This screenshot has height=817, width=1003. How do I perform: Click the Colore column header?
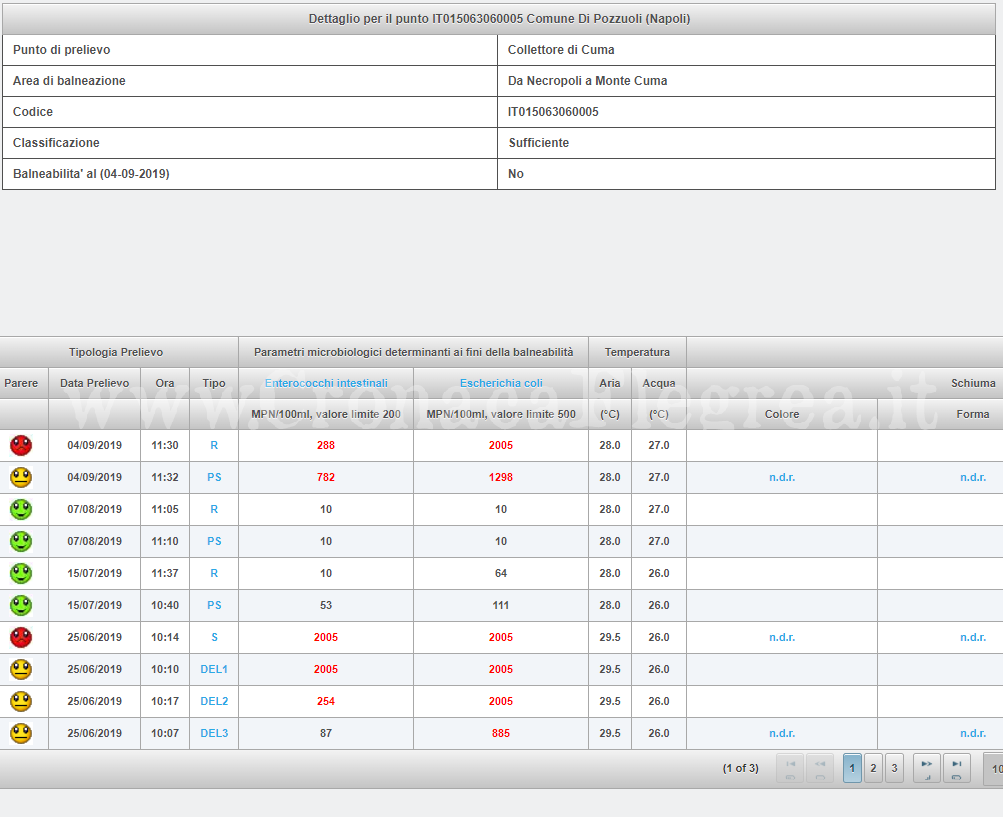[x=782, y=415]
